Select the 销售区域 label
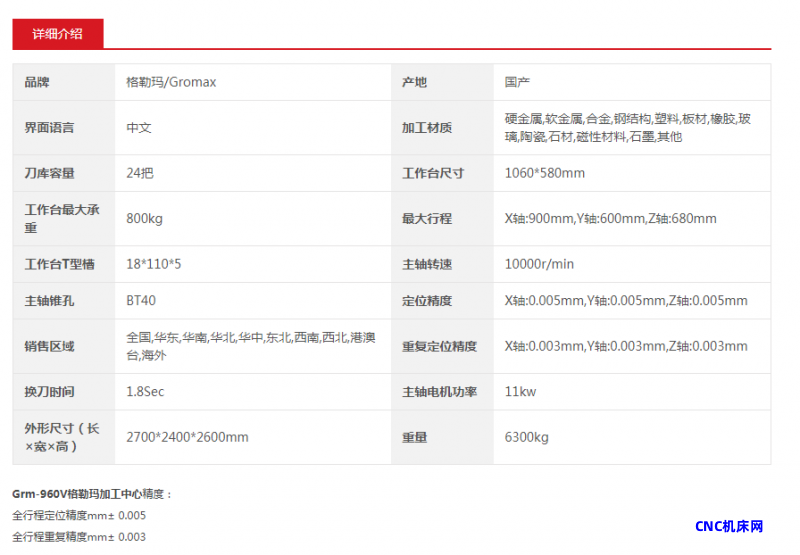 click(49, 346)
